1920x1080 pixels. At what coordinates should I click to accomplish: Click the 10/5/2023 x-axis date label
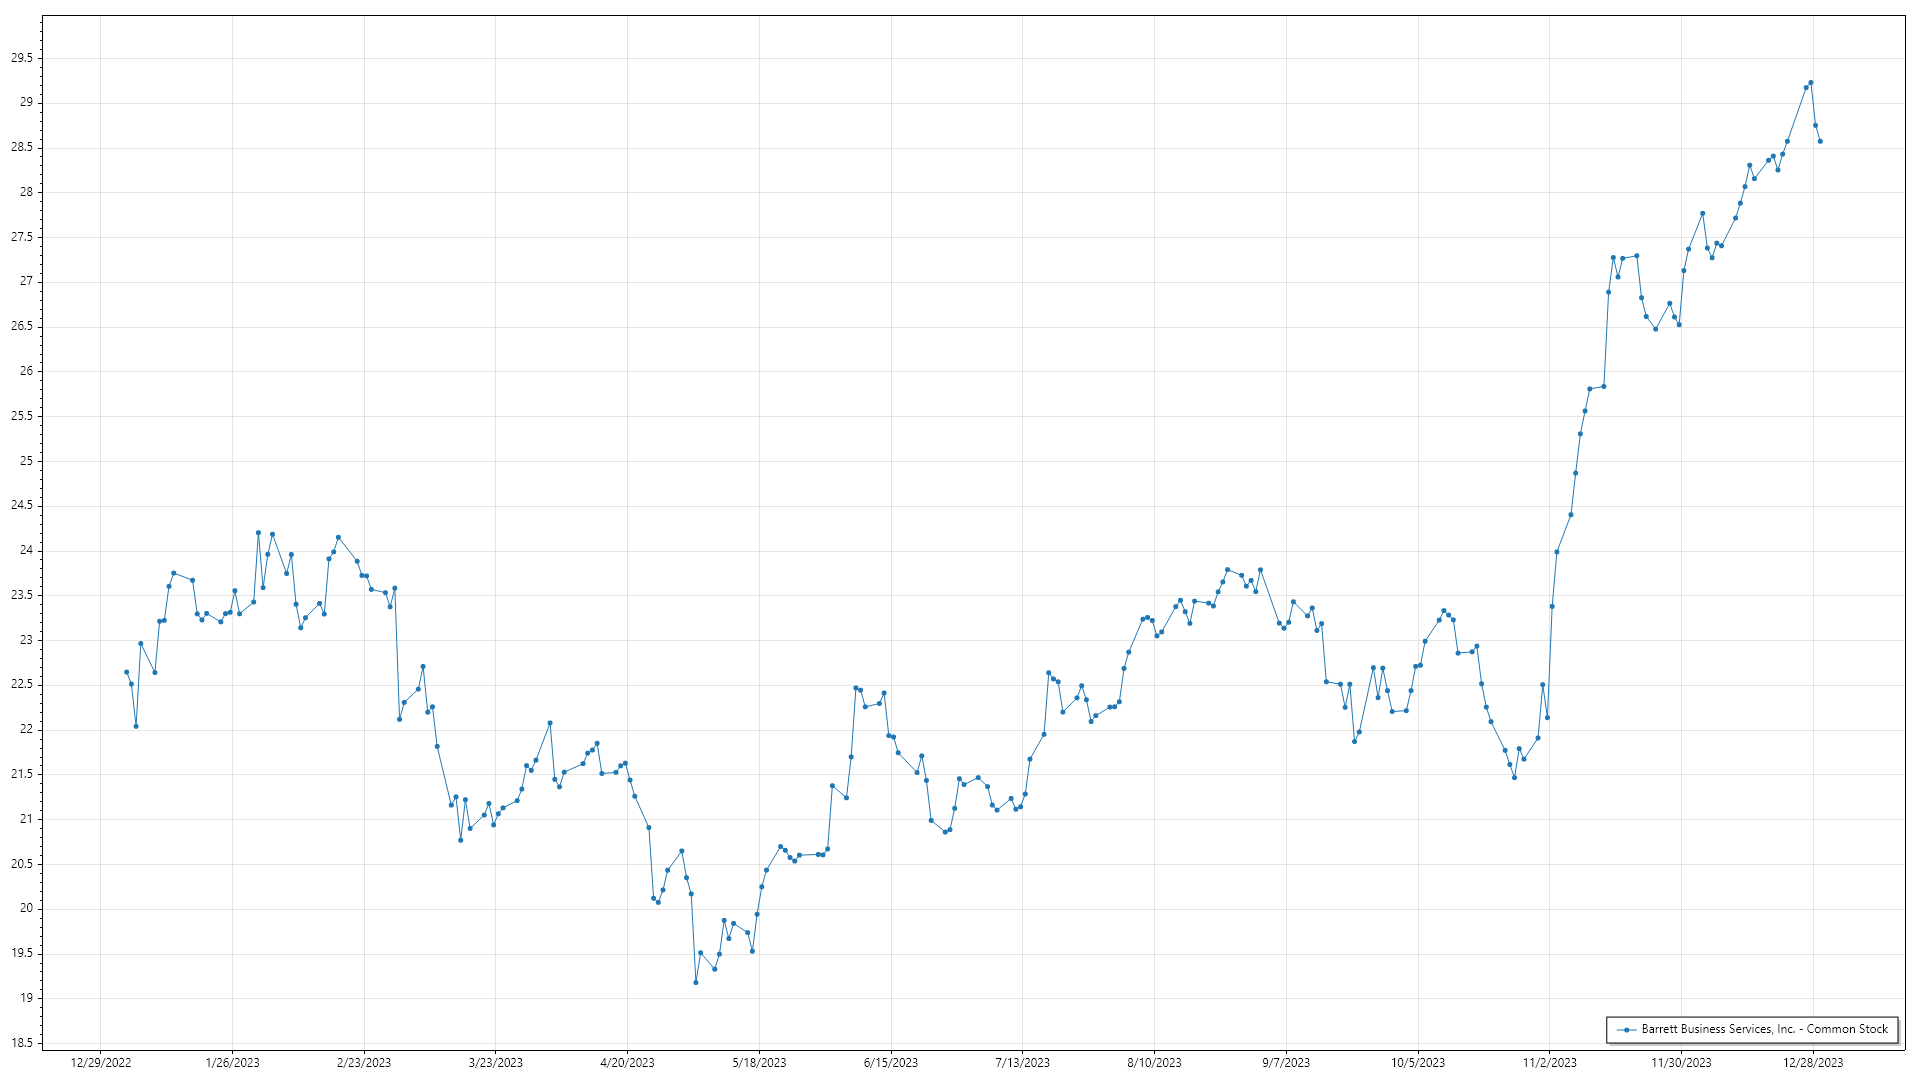1418,1062
